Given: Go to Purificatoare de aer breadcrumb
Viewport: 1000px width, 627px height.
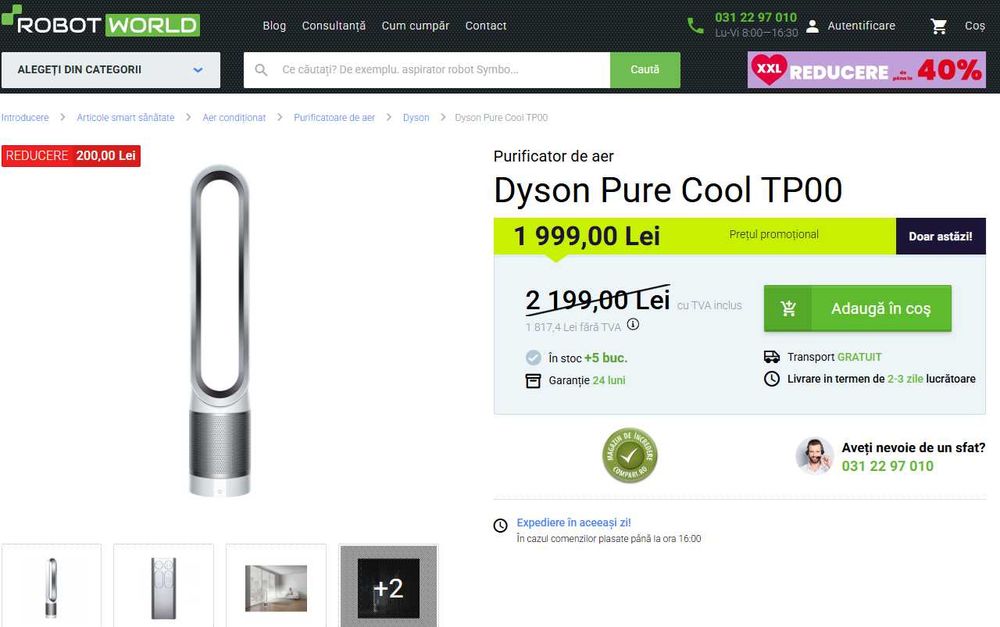Looking at the screenshot, I should (334, 117).
